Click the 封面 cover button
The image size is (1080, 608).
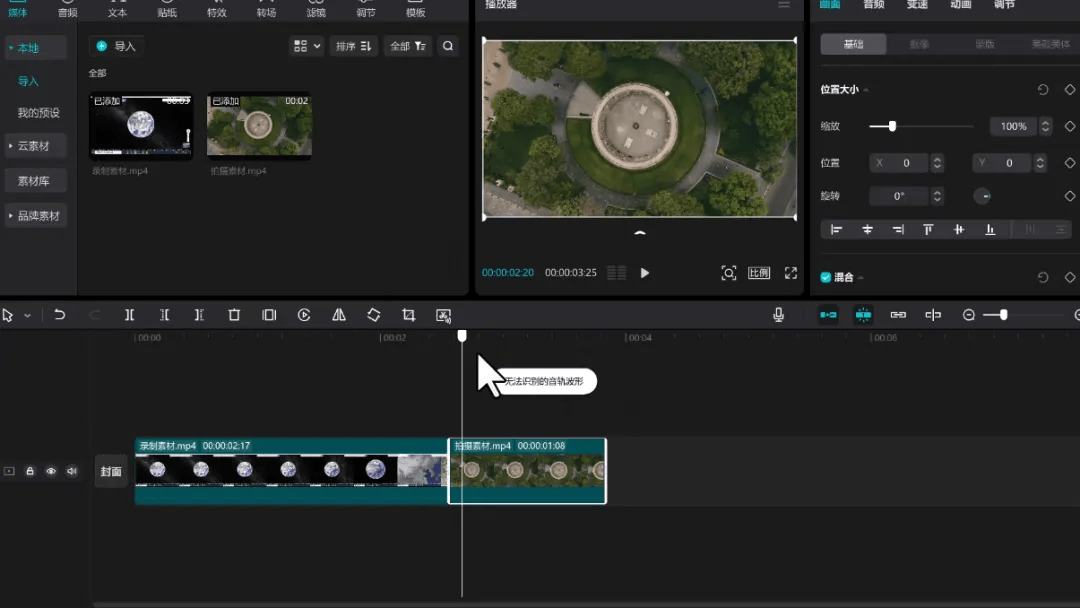click(x=111, y=472)
